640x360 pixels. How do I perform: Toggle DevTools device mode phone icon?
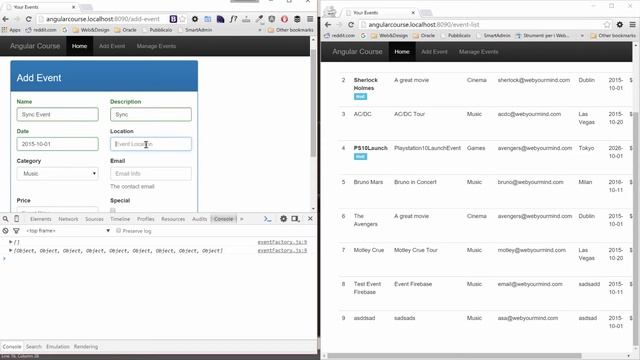tap(17, 219)
